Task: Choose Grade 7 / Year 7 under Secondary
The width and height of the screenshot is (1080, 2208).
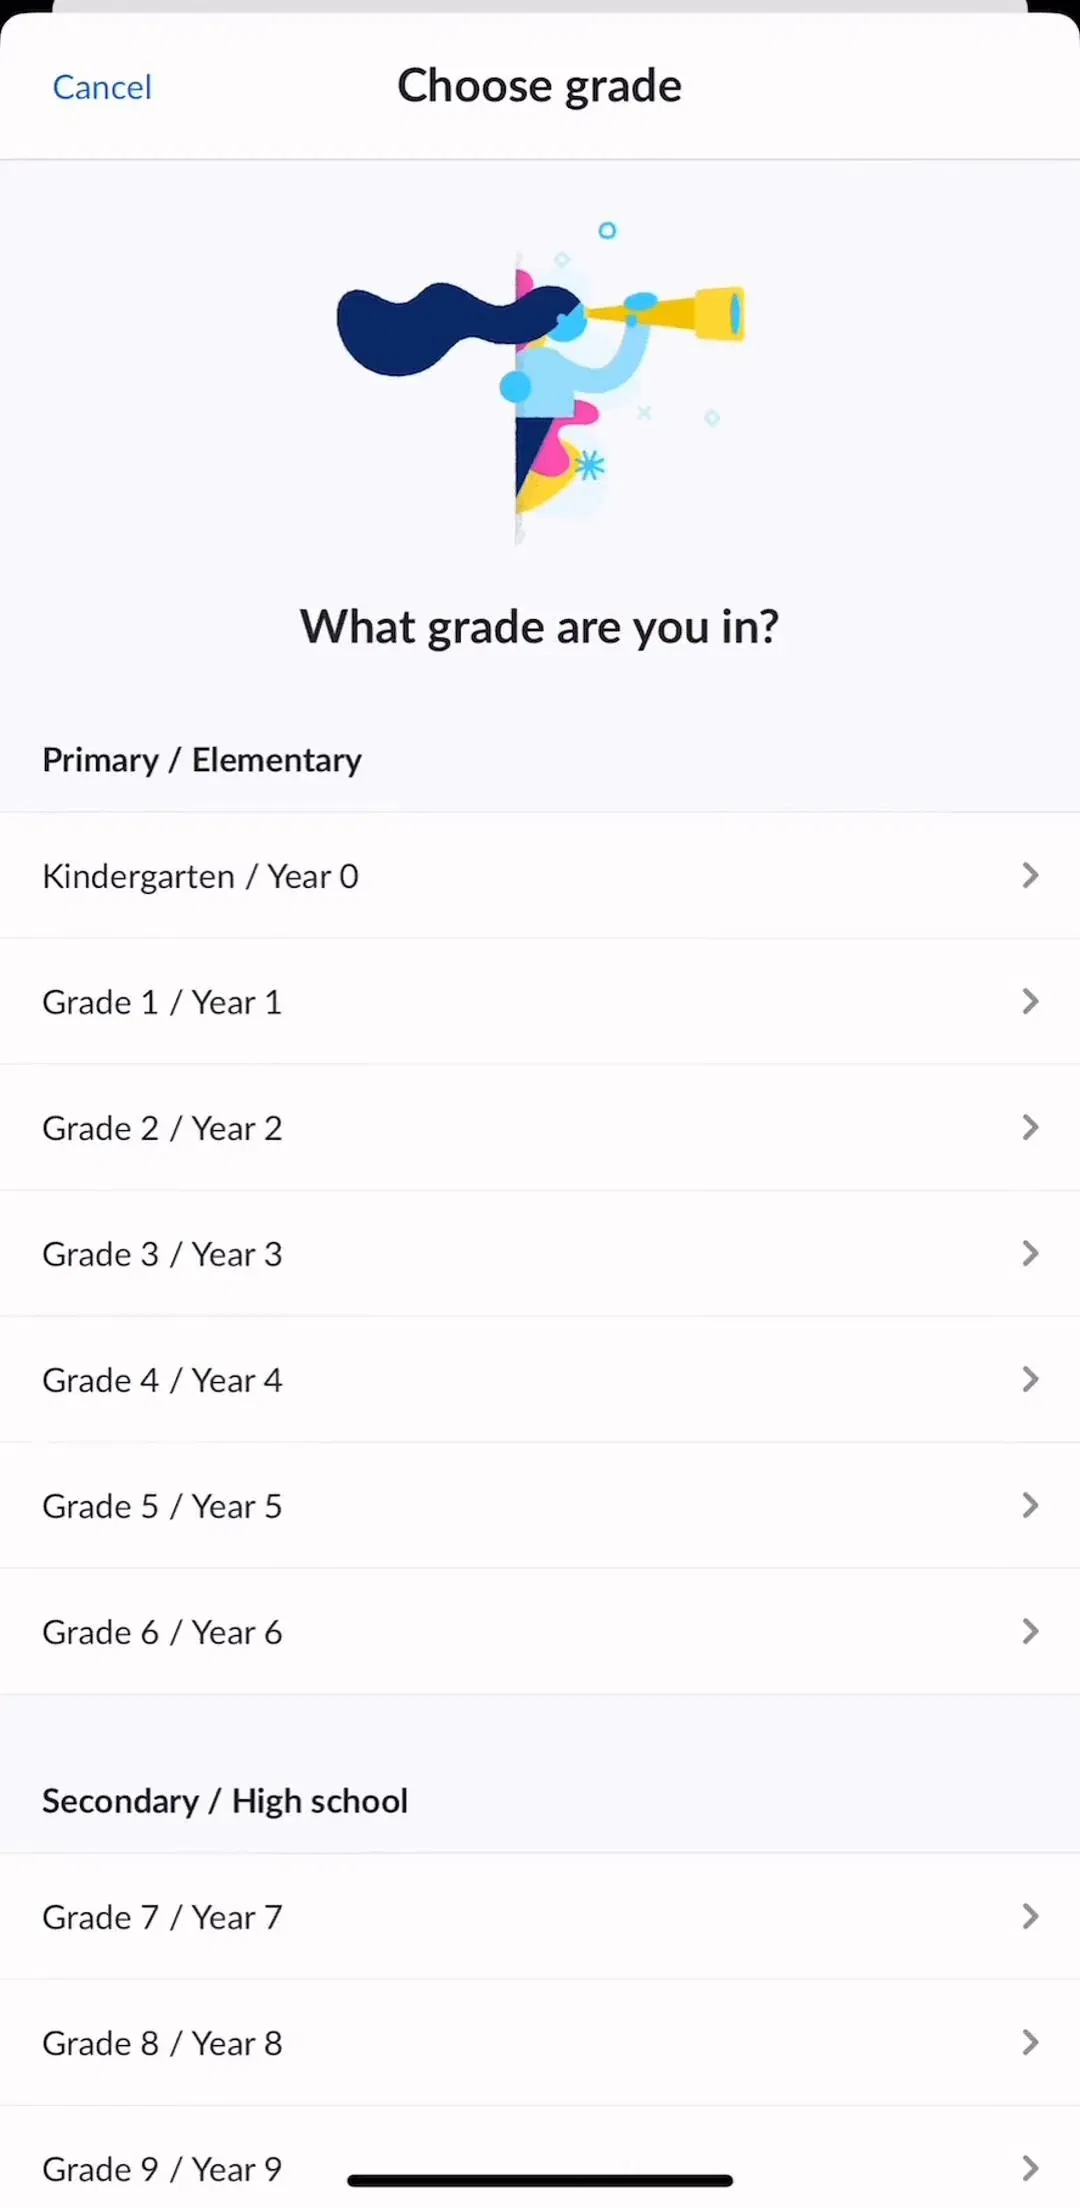Action: click(x=540, y=1917)
